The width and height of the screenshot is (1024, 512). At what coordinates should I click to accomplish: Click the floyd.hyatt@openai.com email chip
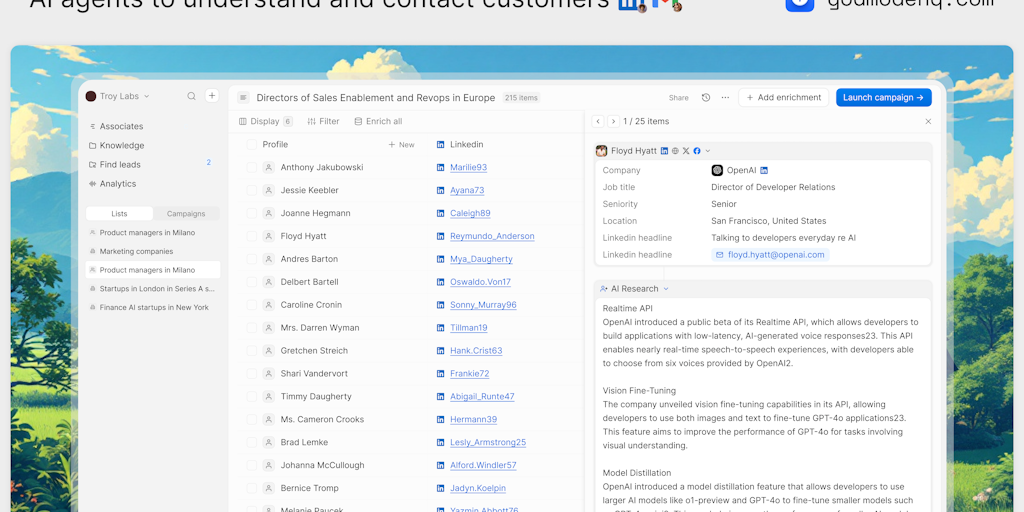tap(771, 255)
